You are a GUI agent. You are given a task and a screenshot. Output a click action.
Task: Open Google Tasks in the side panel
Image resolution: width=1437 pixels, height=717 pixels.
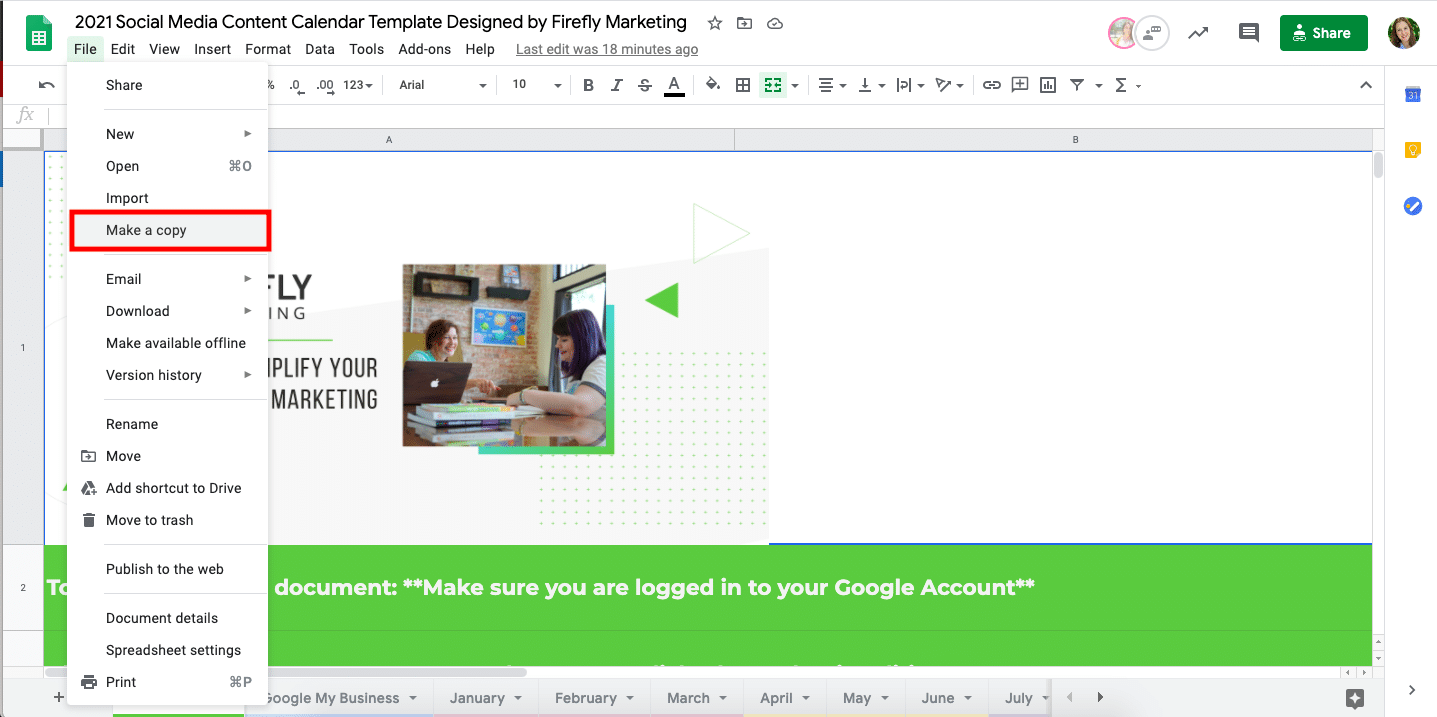pyautogui.click(x=1413, y=206)
